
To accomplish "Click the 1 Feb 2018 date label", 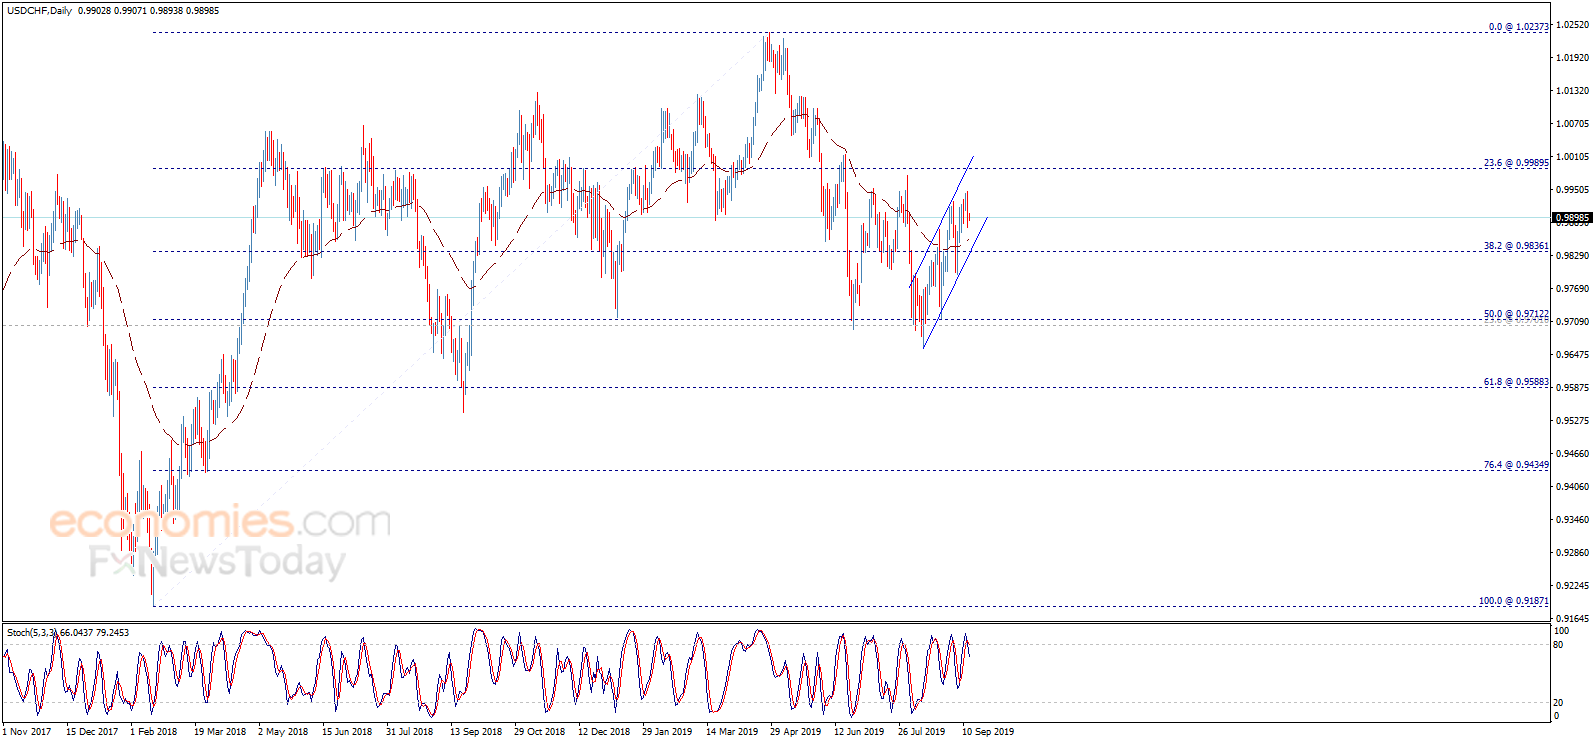I will [x=154, y=732].
